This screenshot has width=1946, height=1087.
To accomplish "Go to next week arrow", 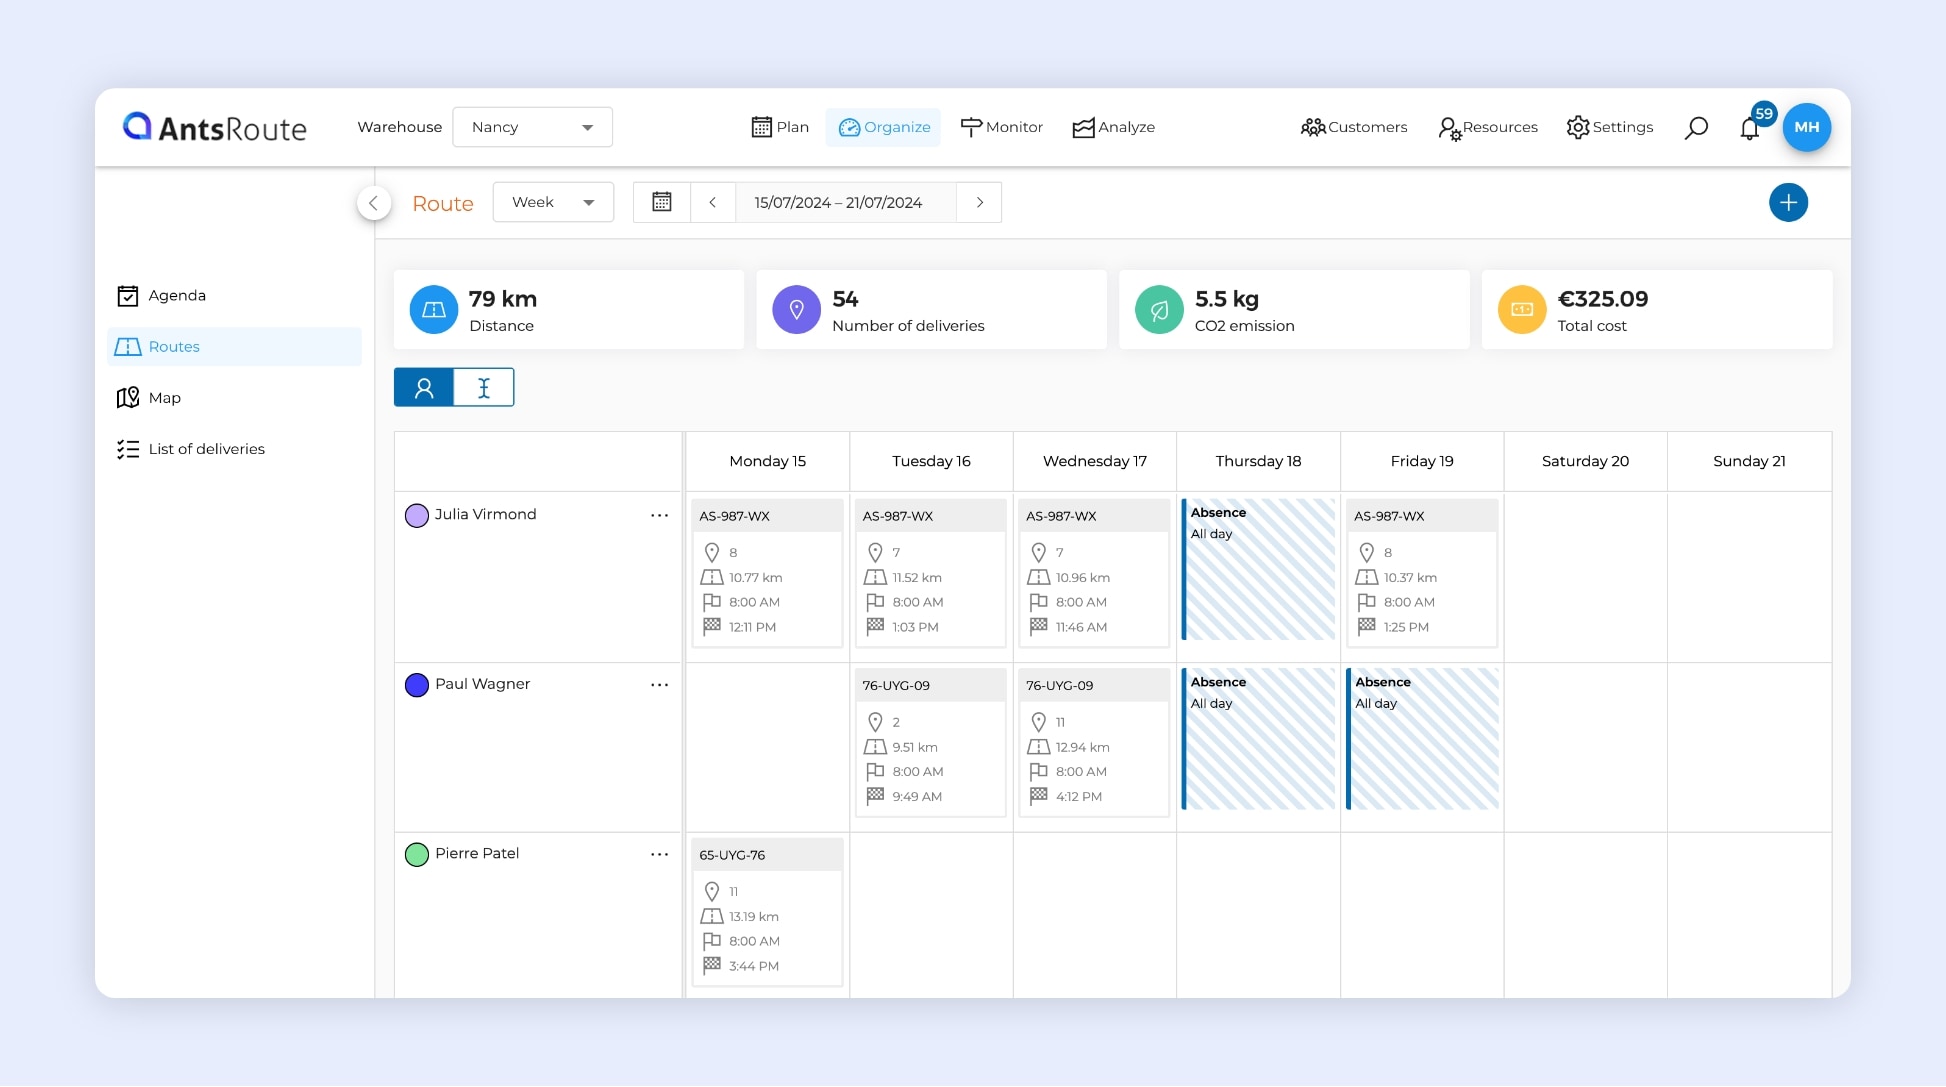I will click(x=980, y=203).
